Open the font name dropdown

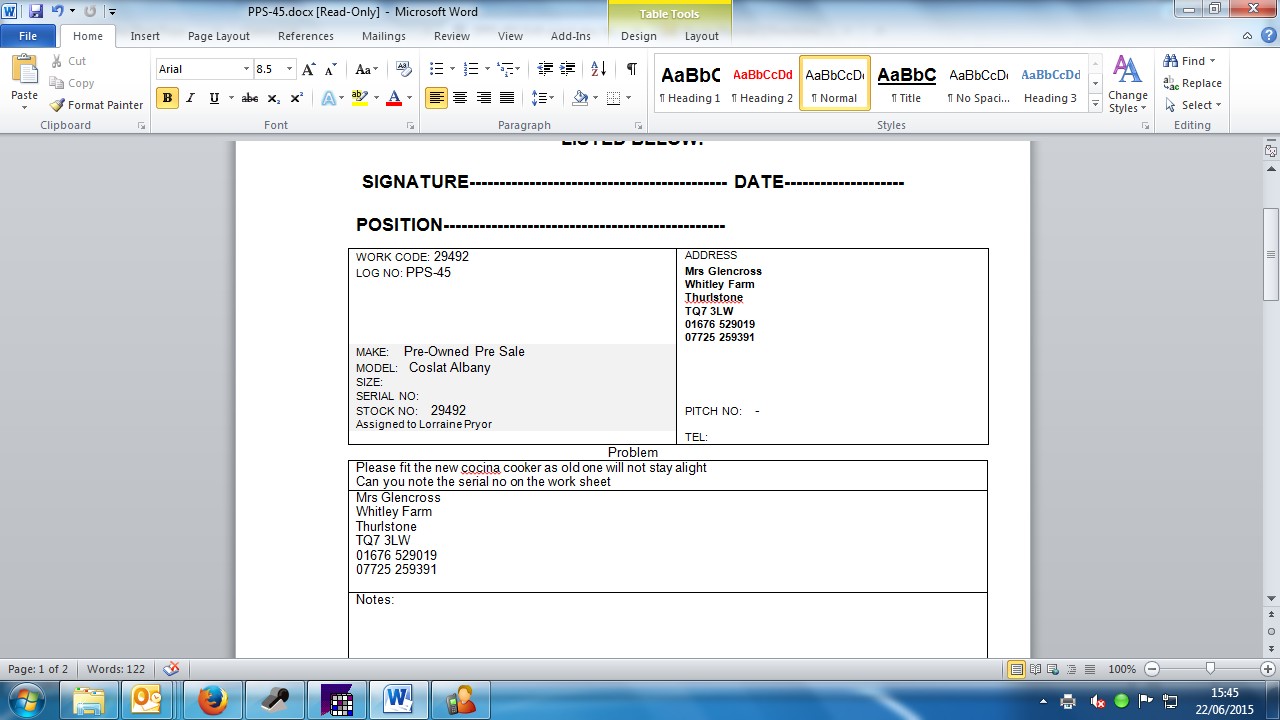(x=246, y=69)
